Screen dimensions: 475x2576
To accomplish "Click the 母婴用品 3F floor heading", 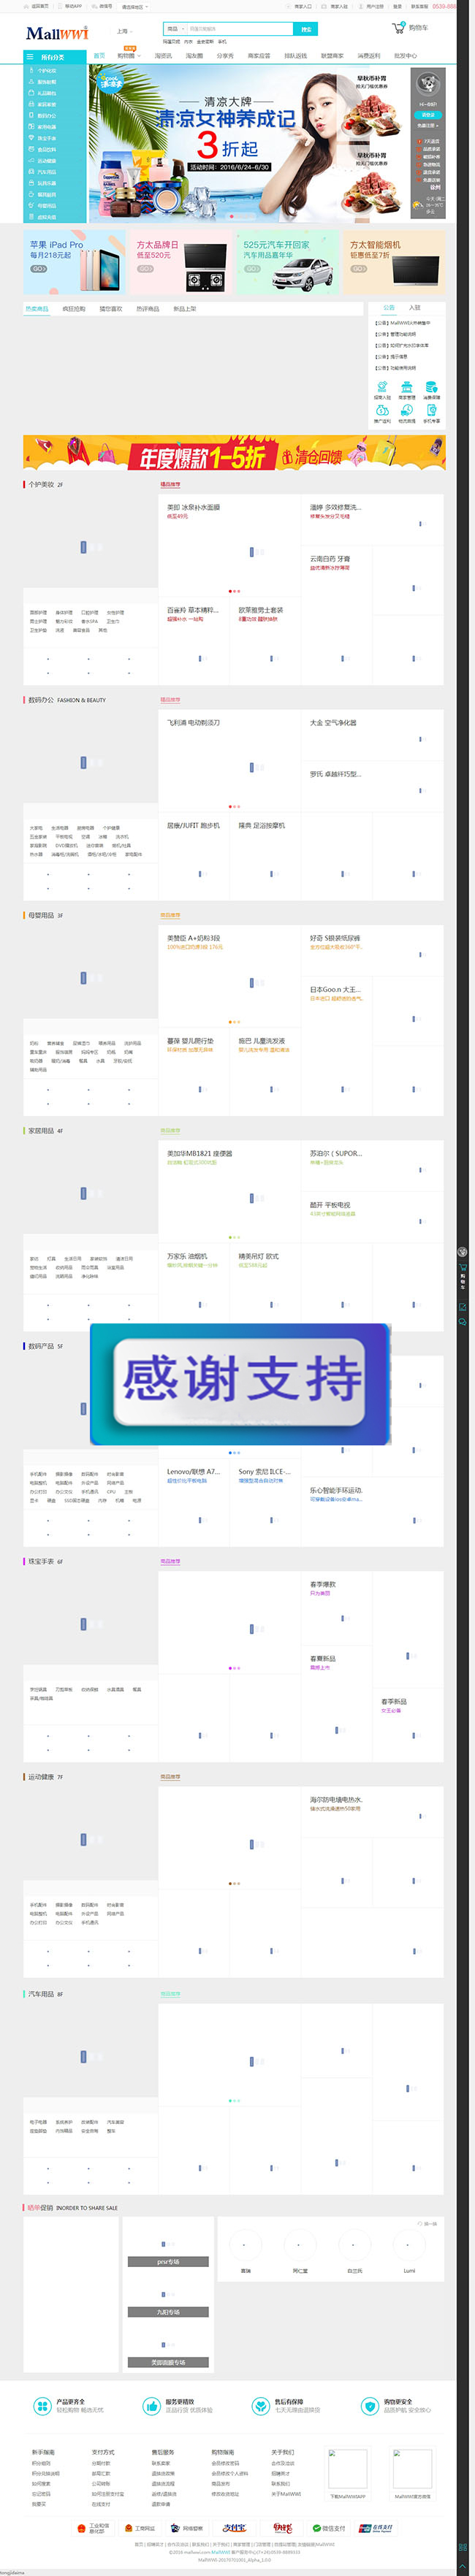I will (45, 915).
